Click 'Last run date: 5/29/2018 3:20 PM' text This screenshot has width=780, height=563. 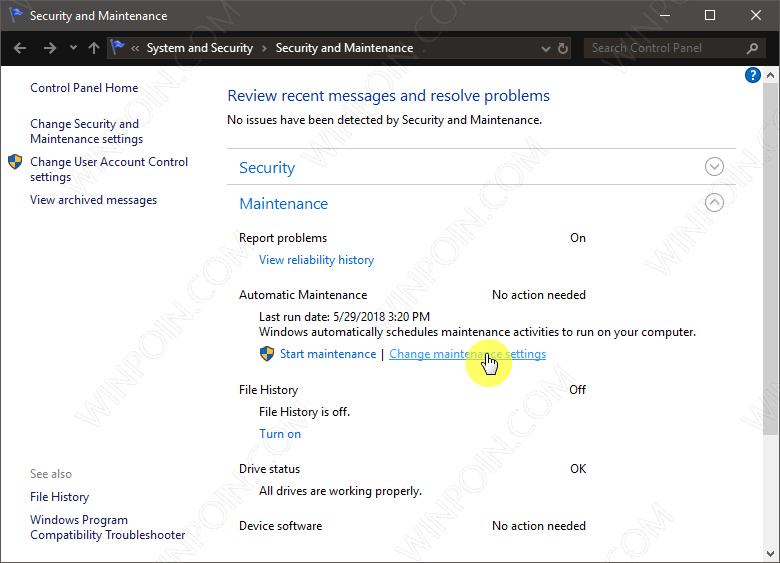(x=344, y=317)
